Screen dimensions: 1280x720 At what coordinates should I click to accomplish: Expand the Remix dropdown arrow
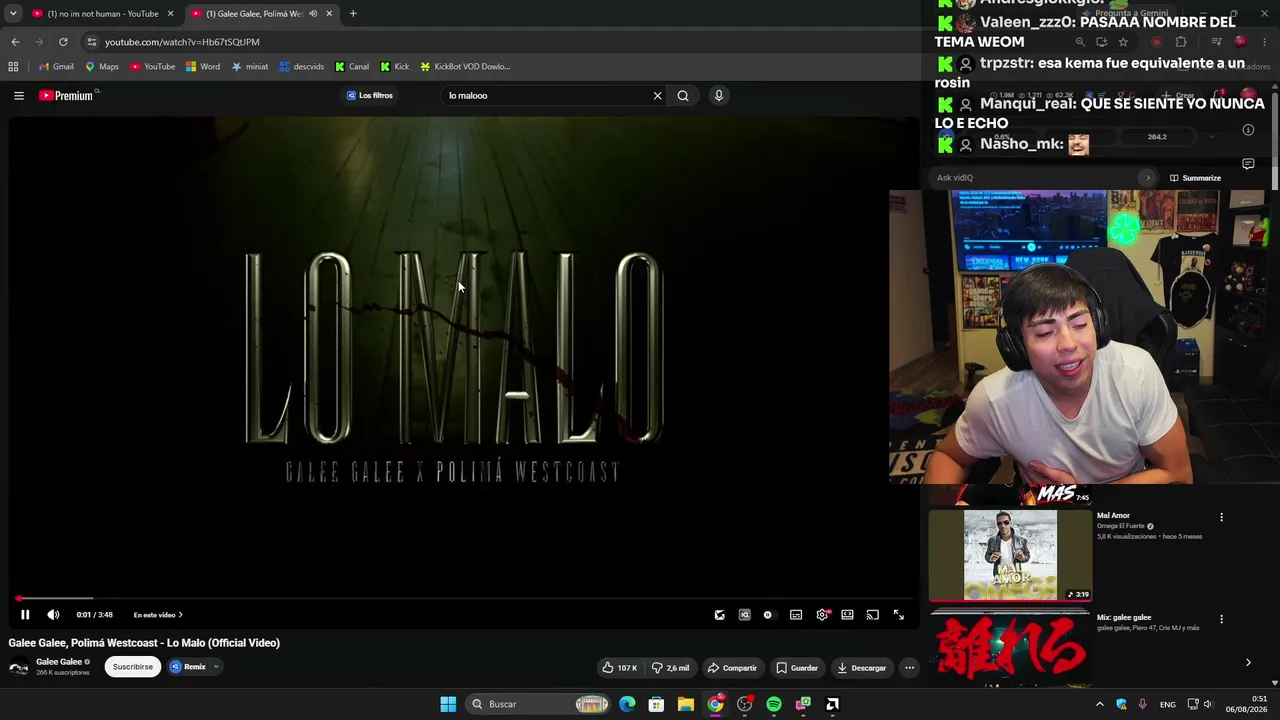tap(216, 667)
